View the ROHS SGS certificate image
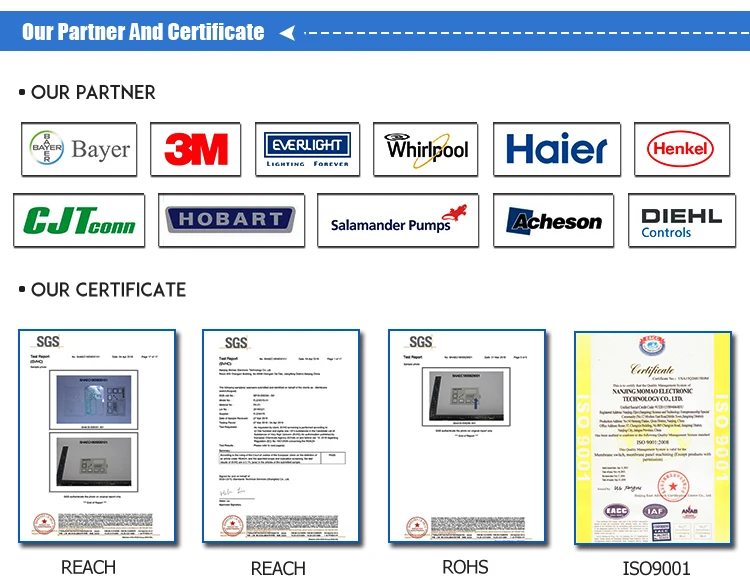 [467, 436]
